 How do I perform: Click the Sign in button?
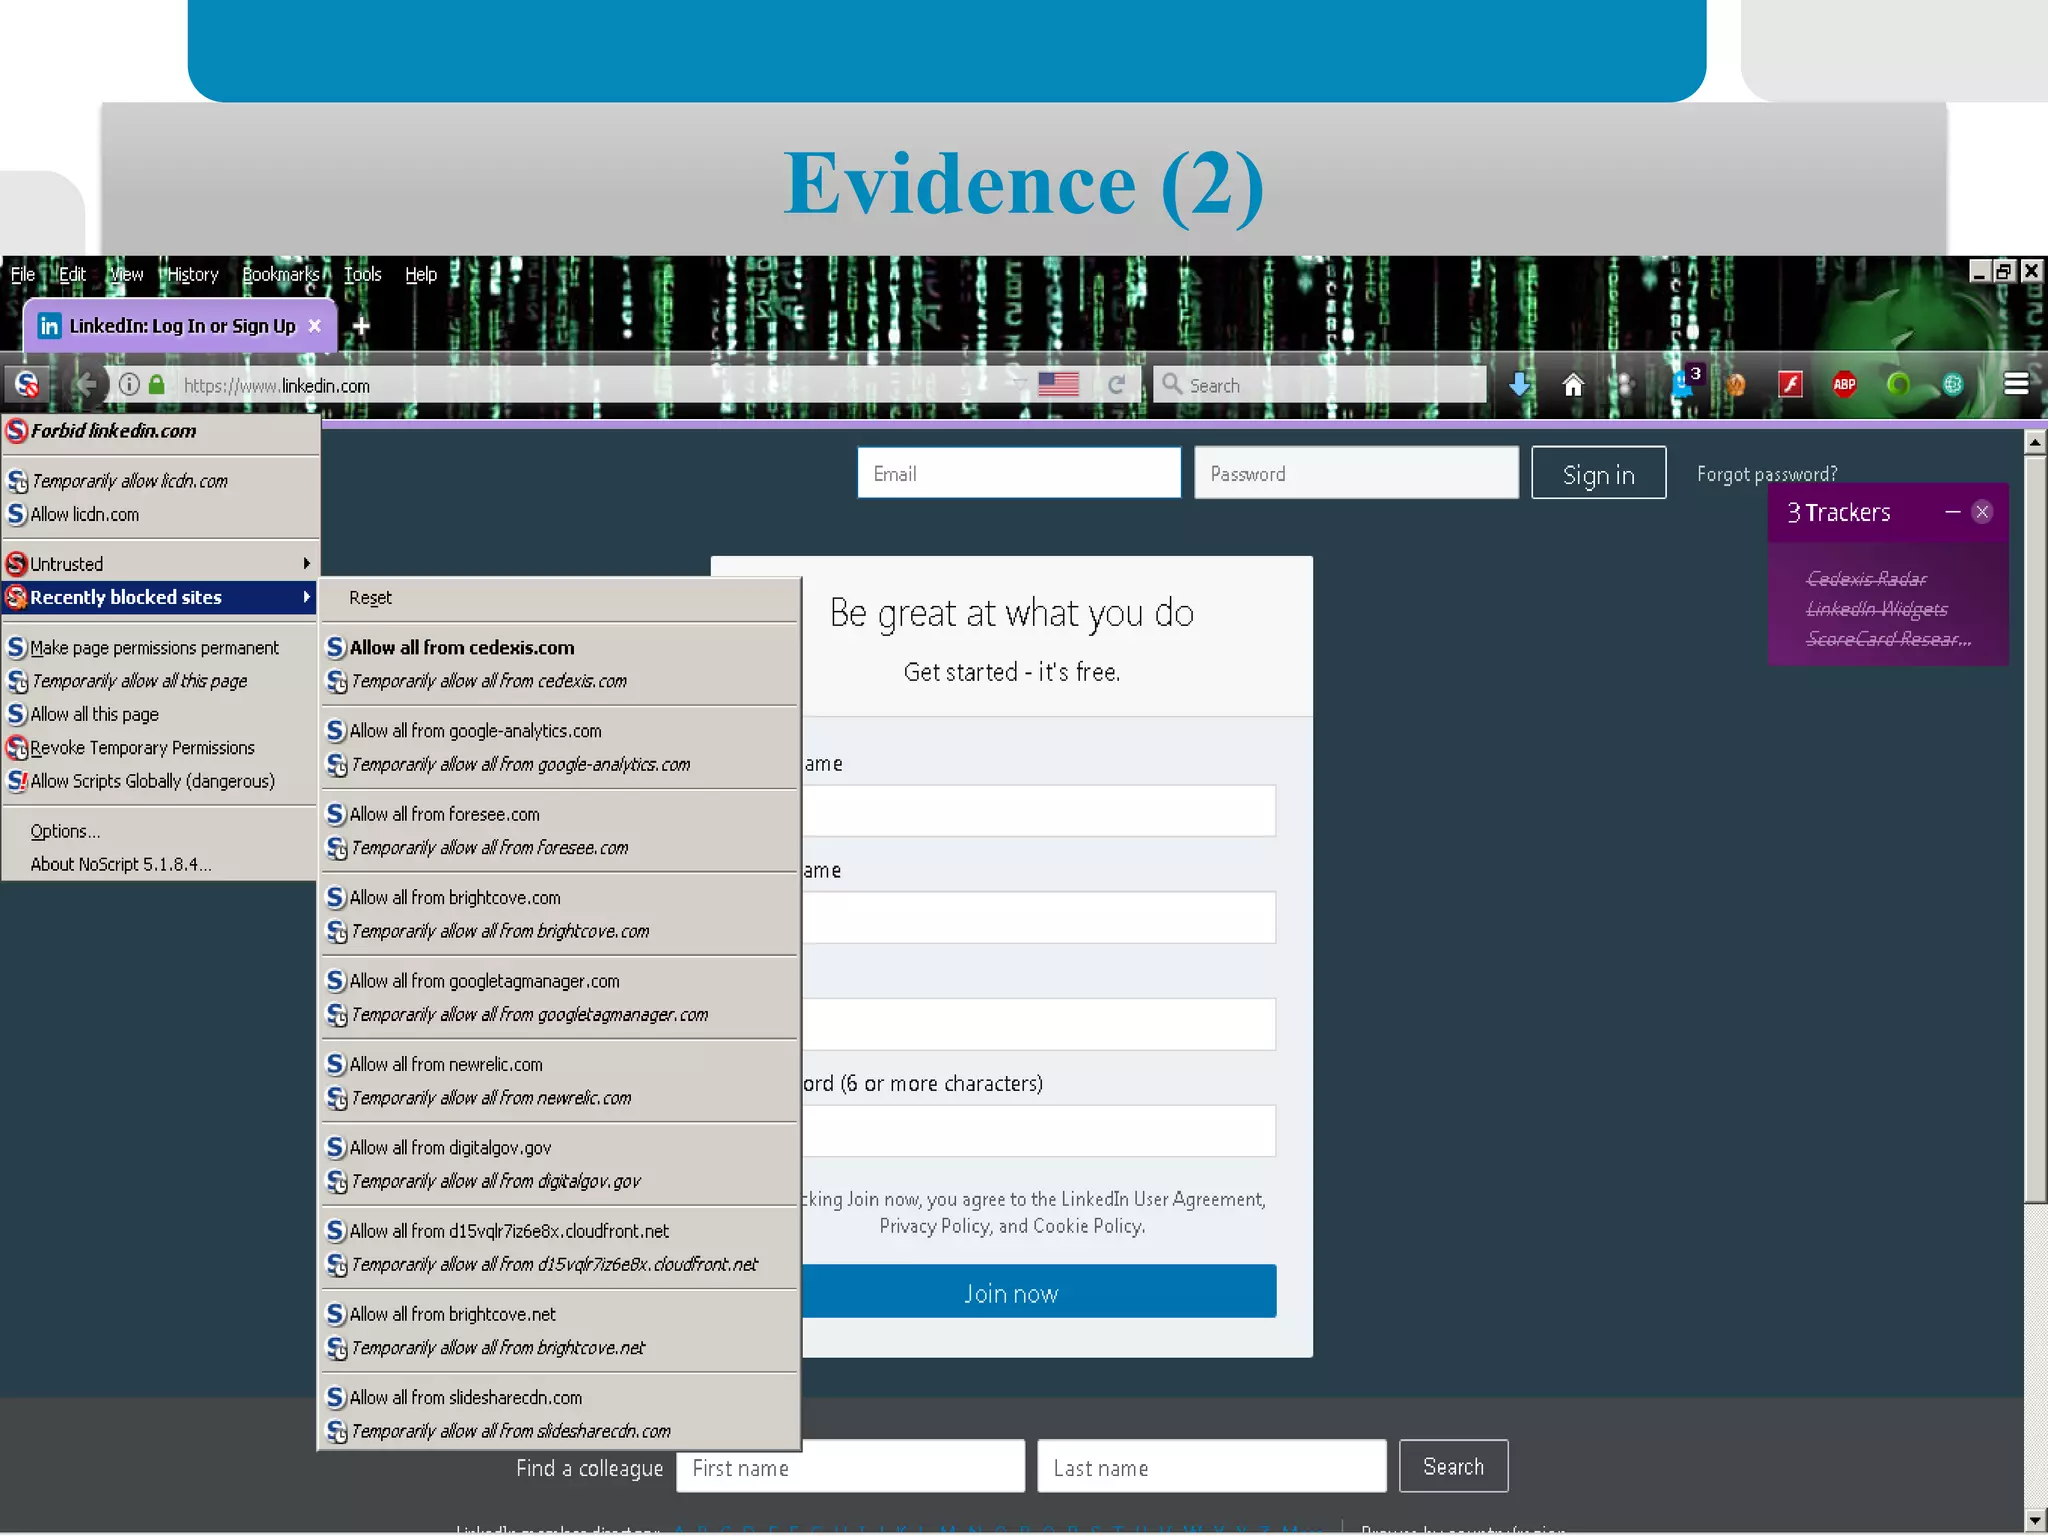point(1598,473)
